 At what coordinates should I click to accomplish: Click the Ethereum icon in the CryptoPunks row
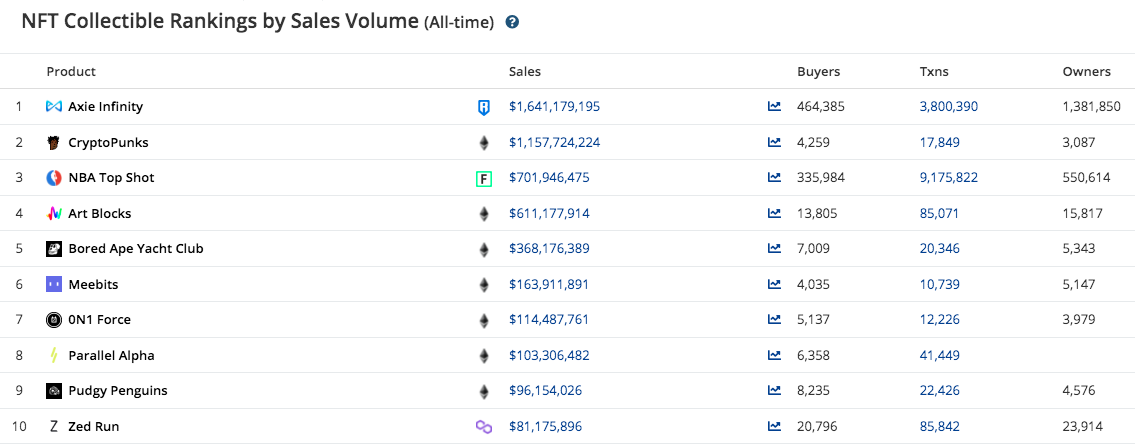tap(484, 143)
